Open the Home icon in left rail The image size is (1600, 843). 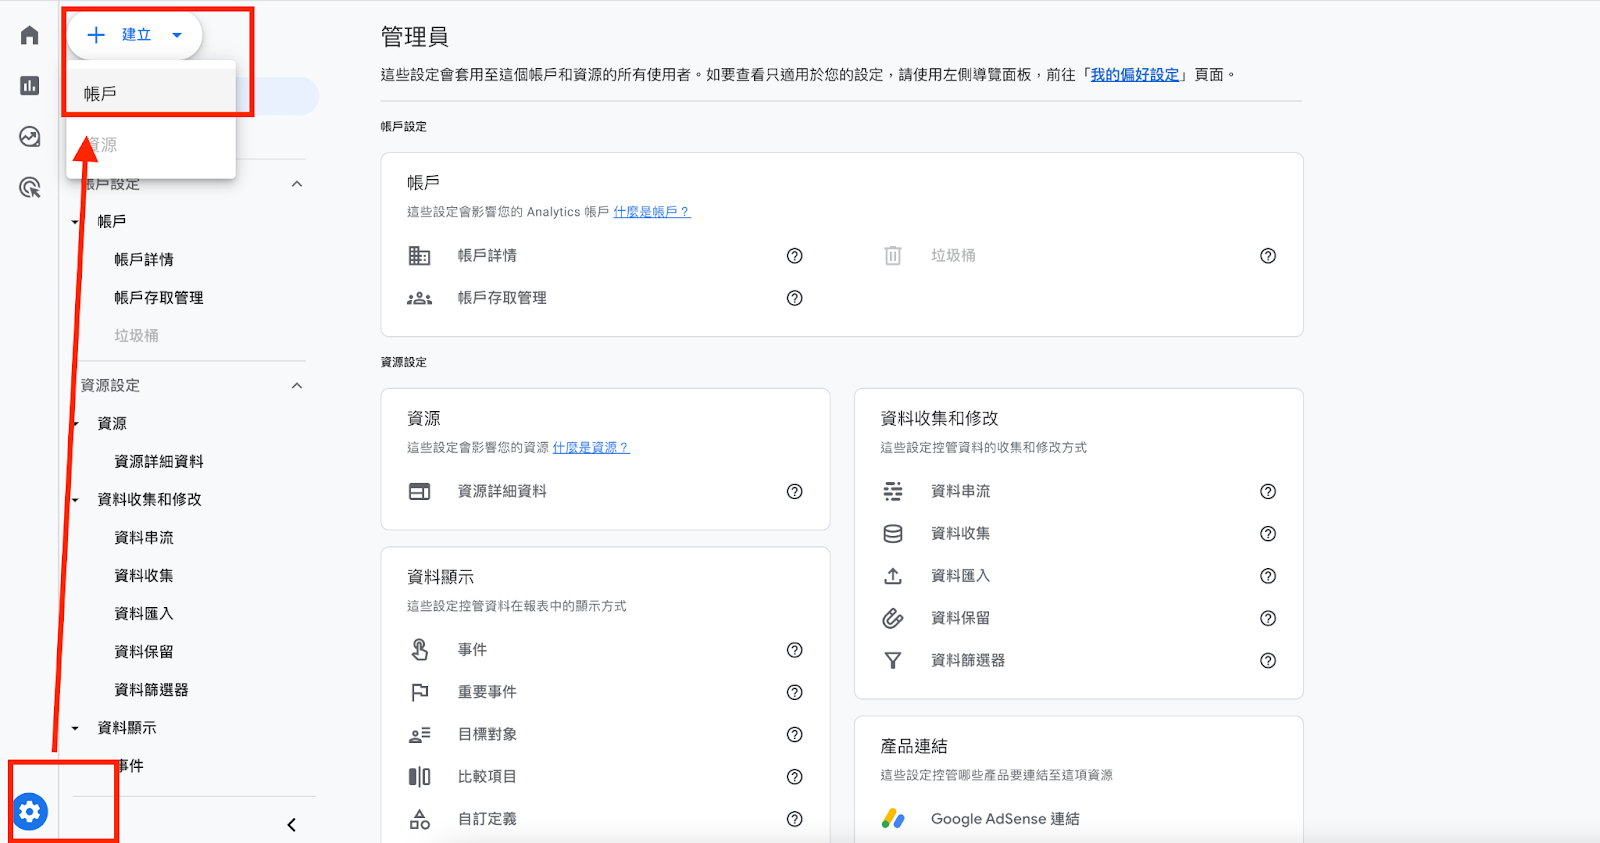pyautogui.click(x=30, y=36)
